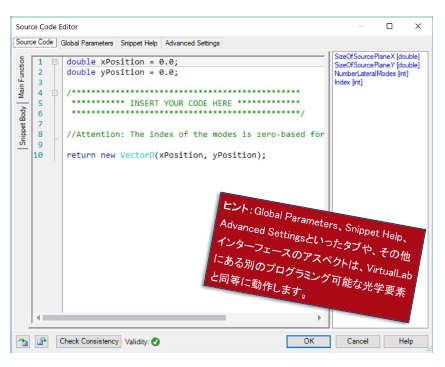Click the xPosition declaration on line 1

(x=122, y=62)
